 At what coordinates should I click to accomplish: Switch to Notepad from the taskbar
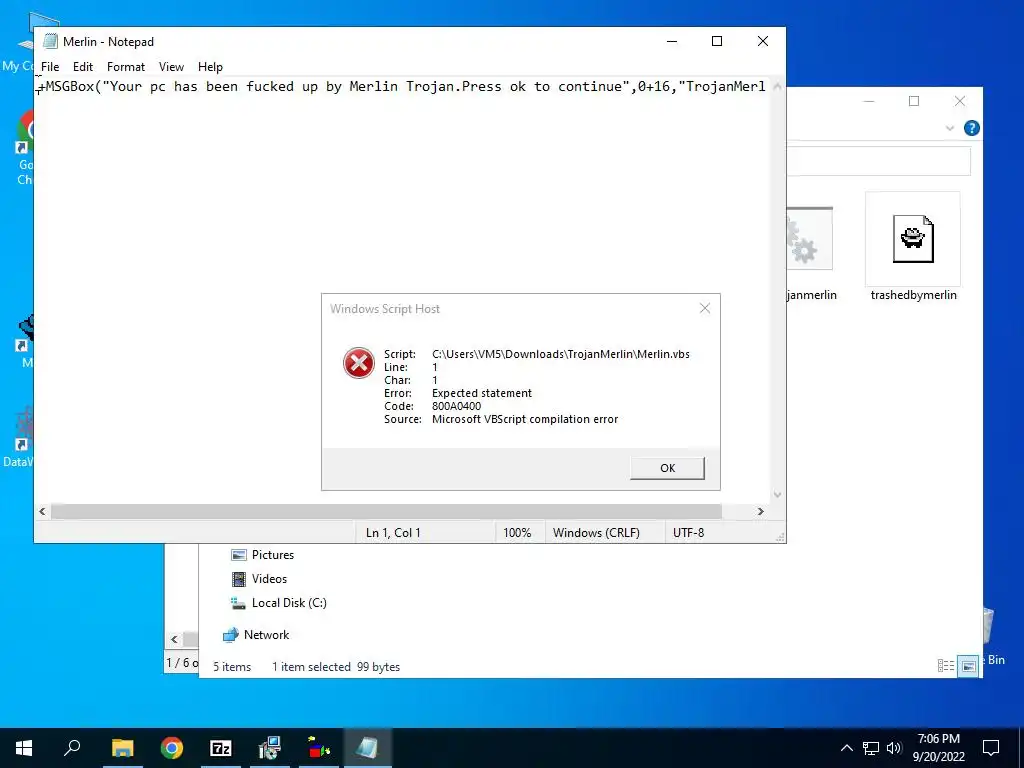pos(367,748)
